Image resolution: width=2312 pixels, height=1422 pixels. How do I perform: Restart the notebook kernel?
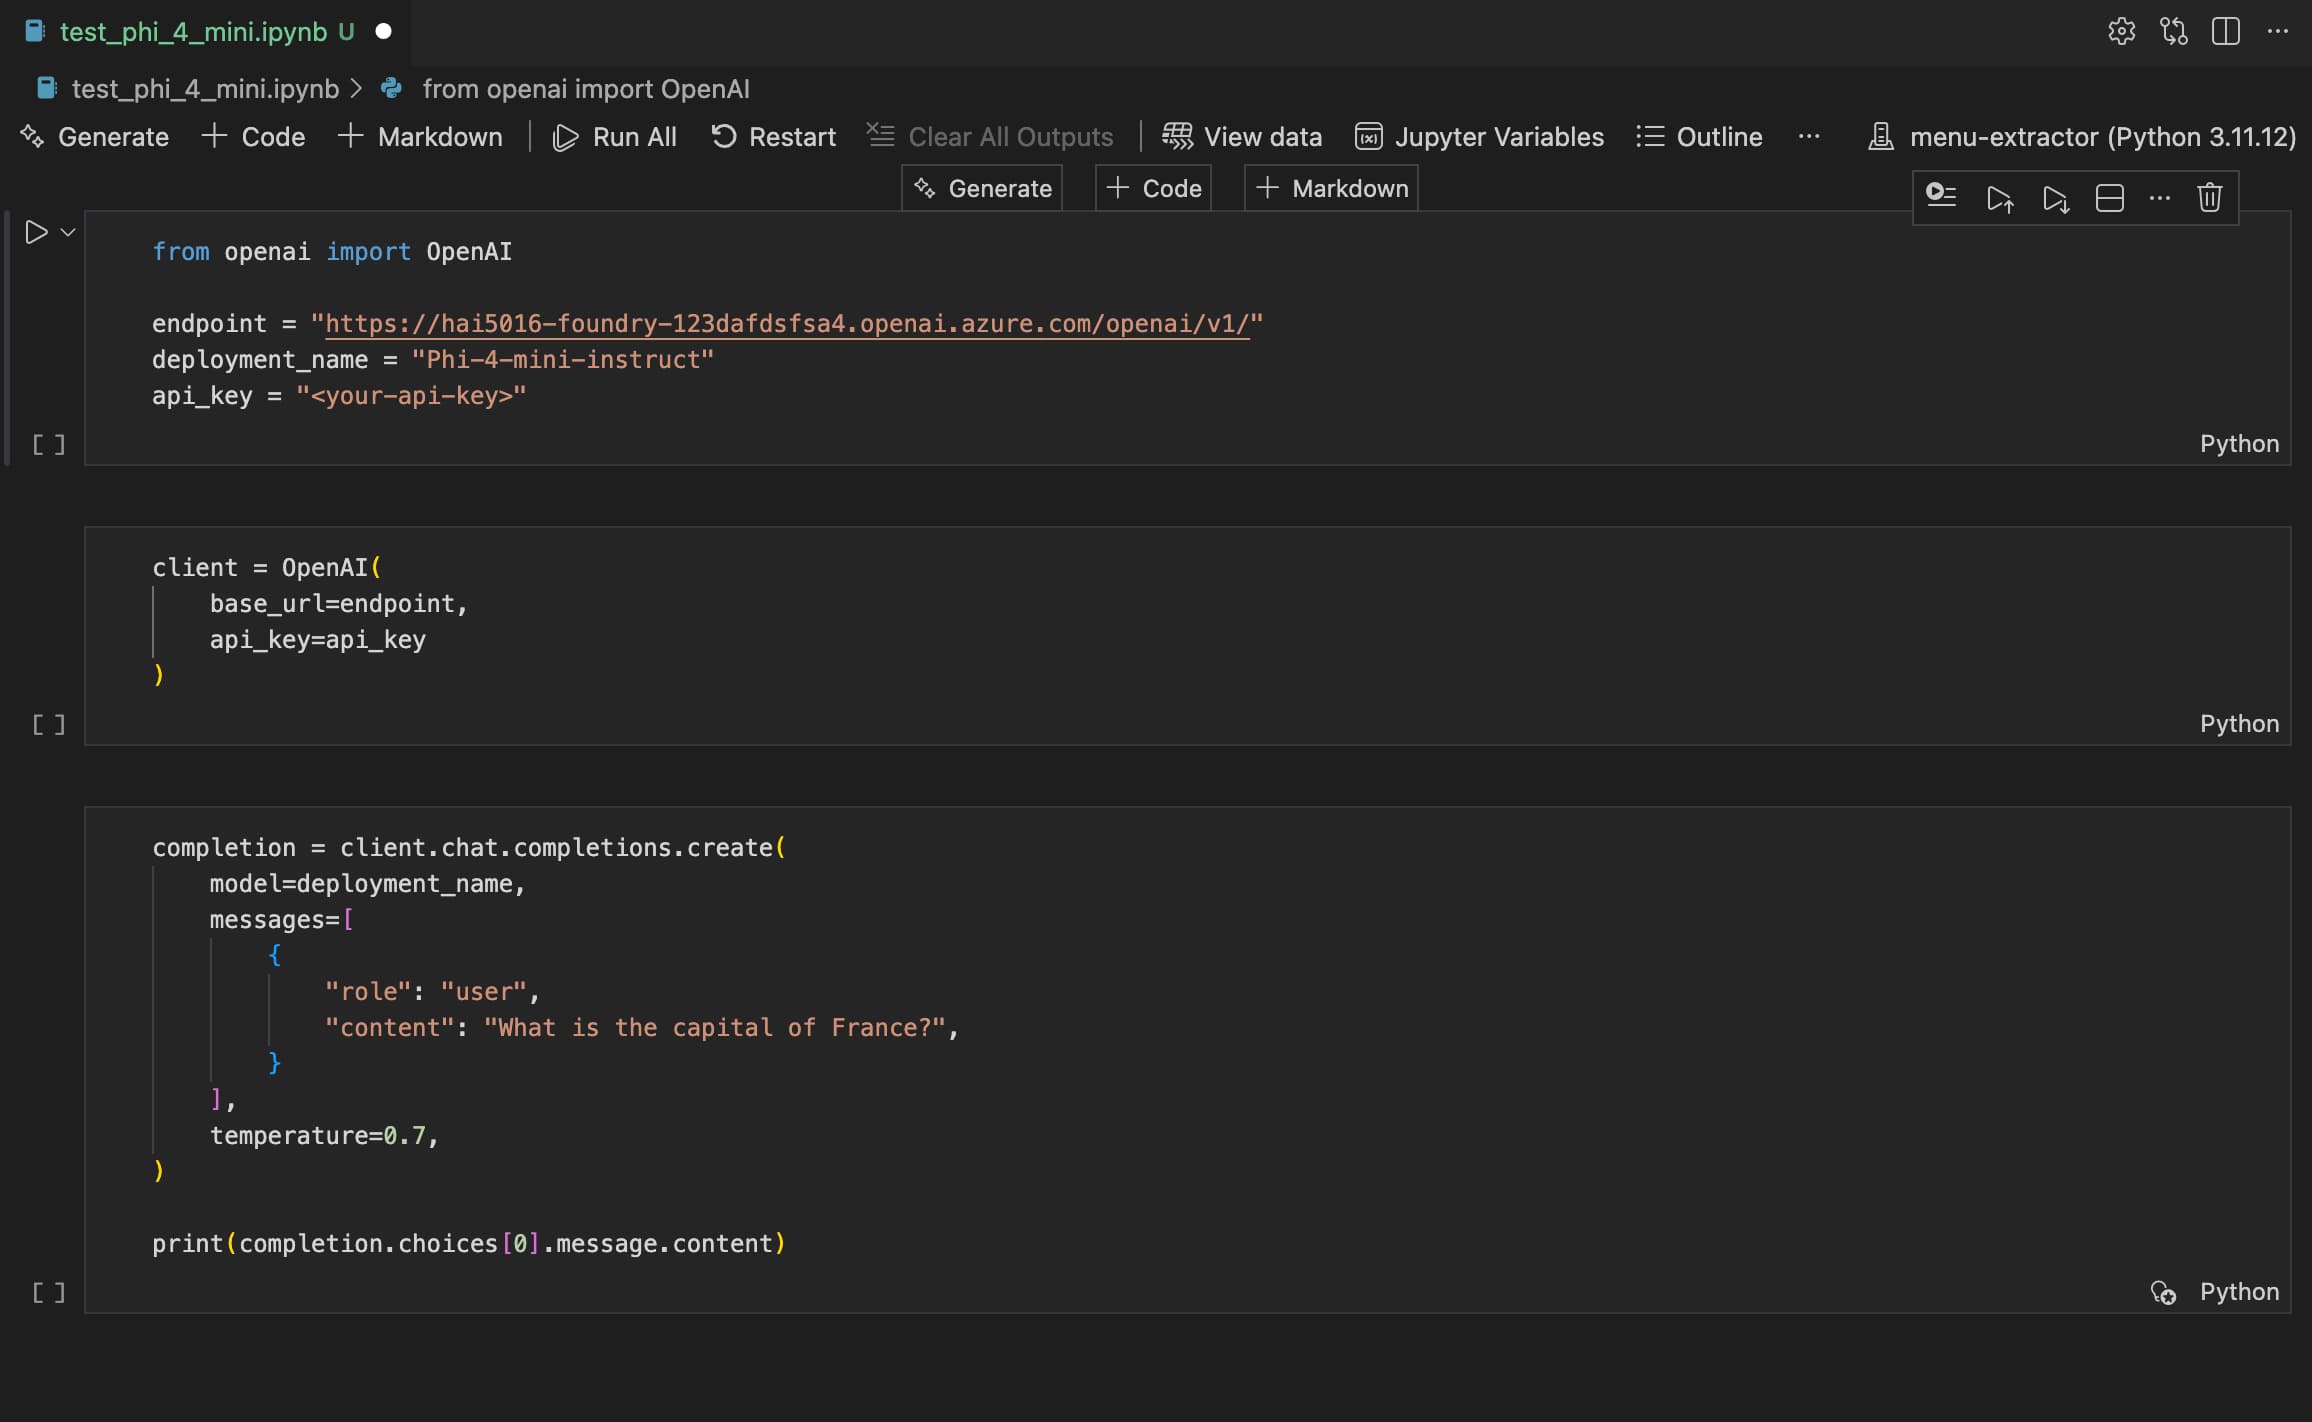[773, 137]
